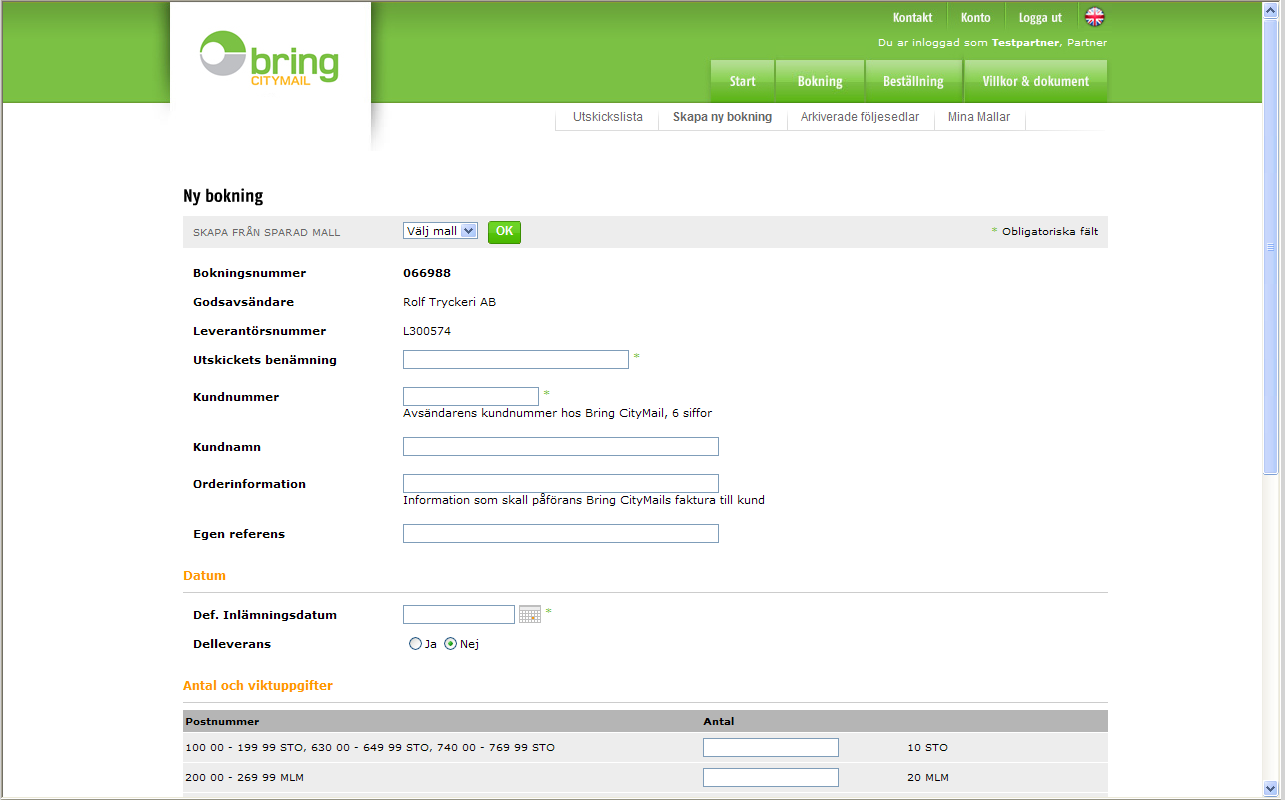1285x800 pixels.
Task: Switch language via the UK flag icon
Action: 1095,17
